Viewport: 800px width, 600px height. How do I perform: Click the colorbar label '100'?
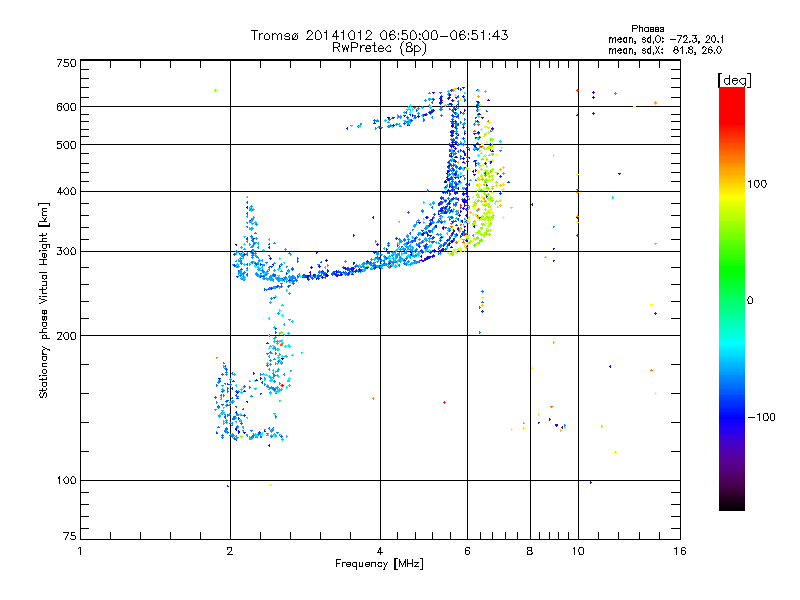(x=757, y=184)
